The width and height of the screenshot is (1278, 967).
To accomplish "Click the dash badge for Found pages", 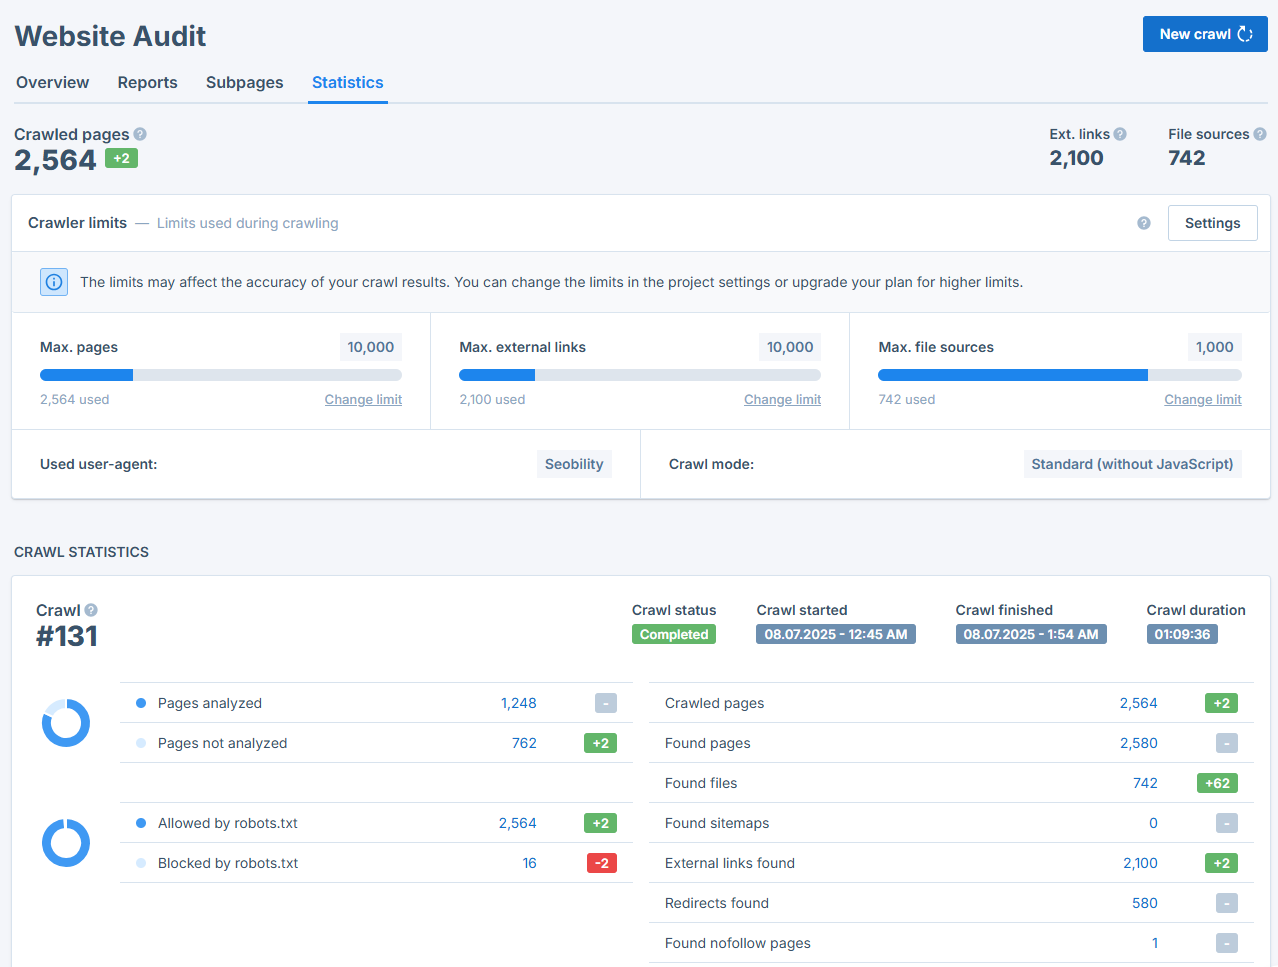I will pyautogui.click(x=1227, y=743).
